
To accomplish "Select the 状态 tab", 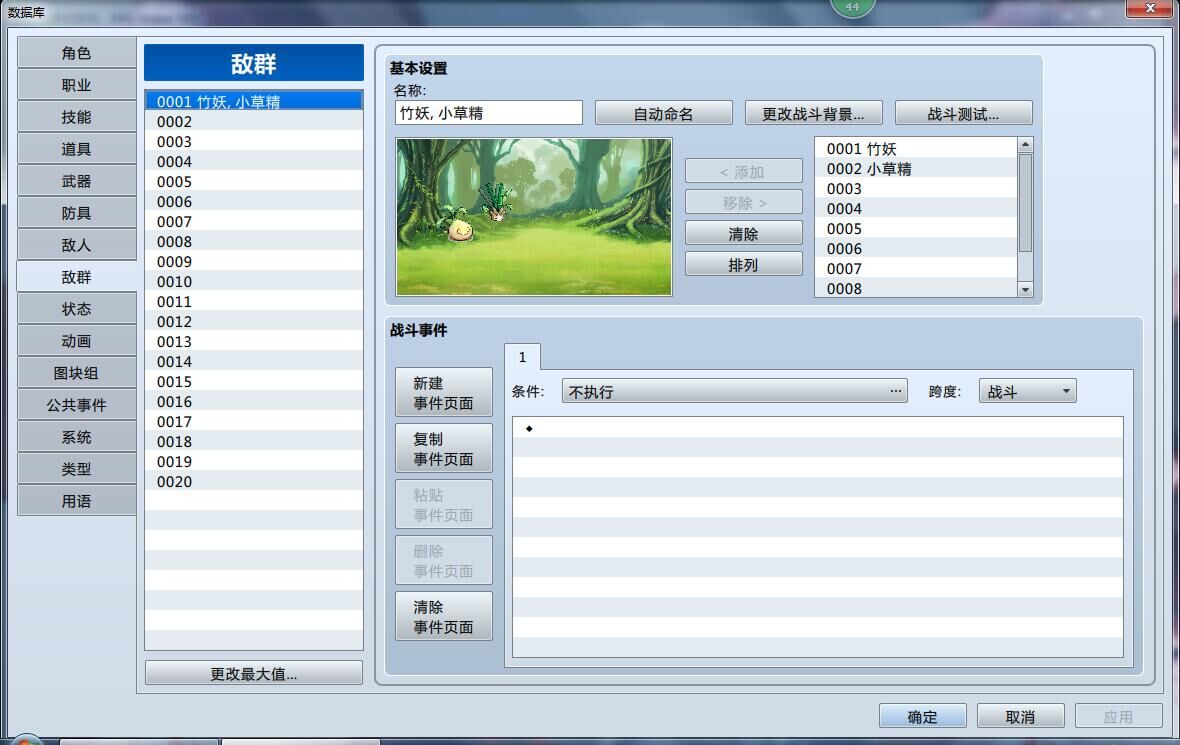I will (76, 309).
